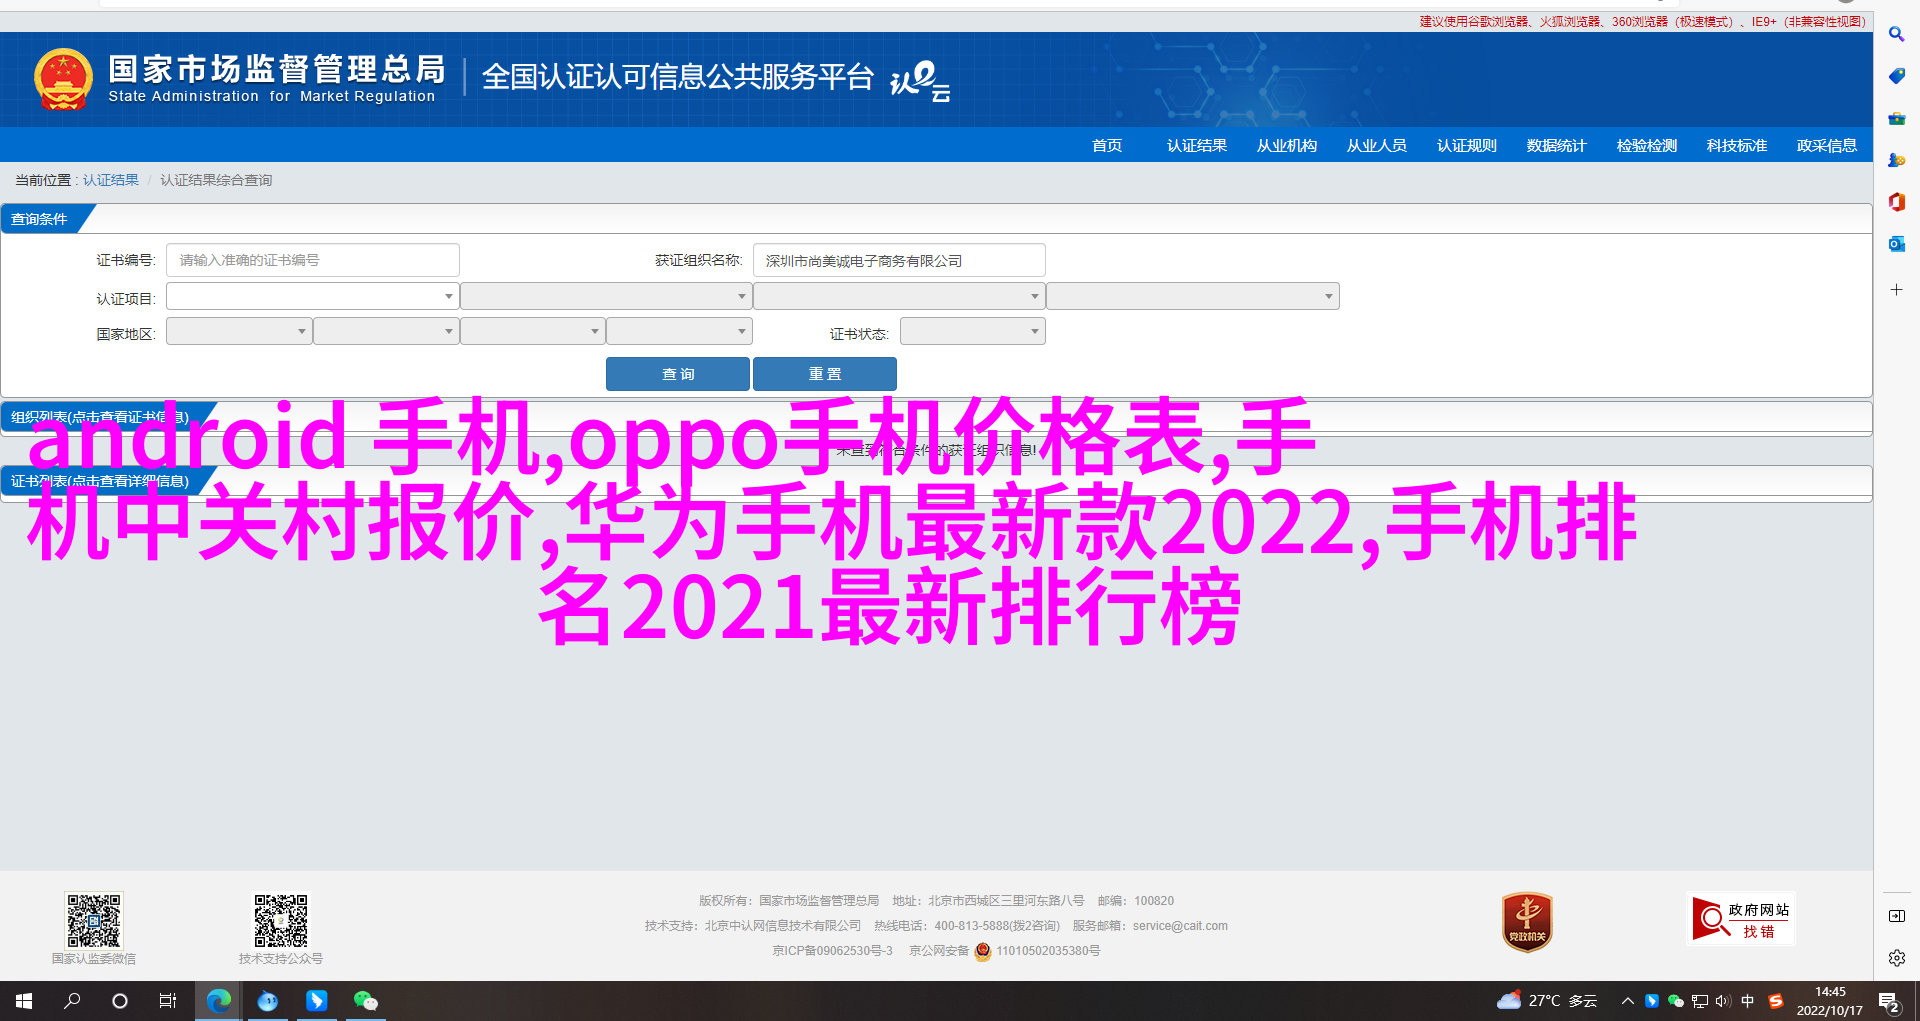Open the Outlook sidebar icon
The image size is (1920, 1021).
[1896, 244]
